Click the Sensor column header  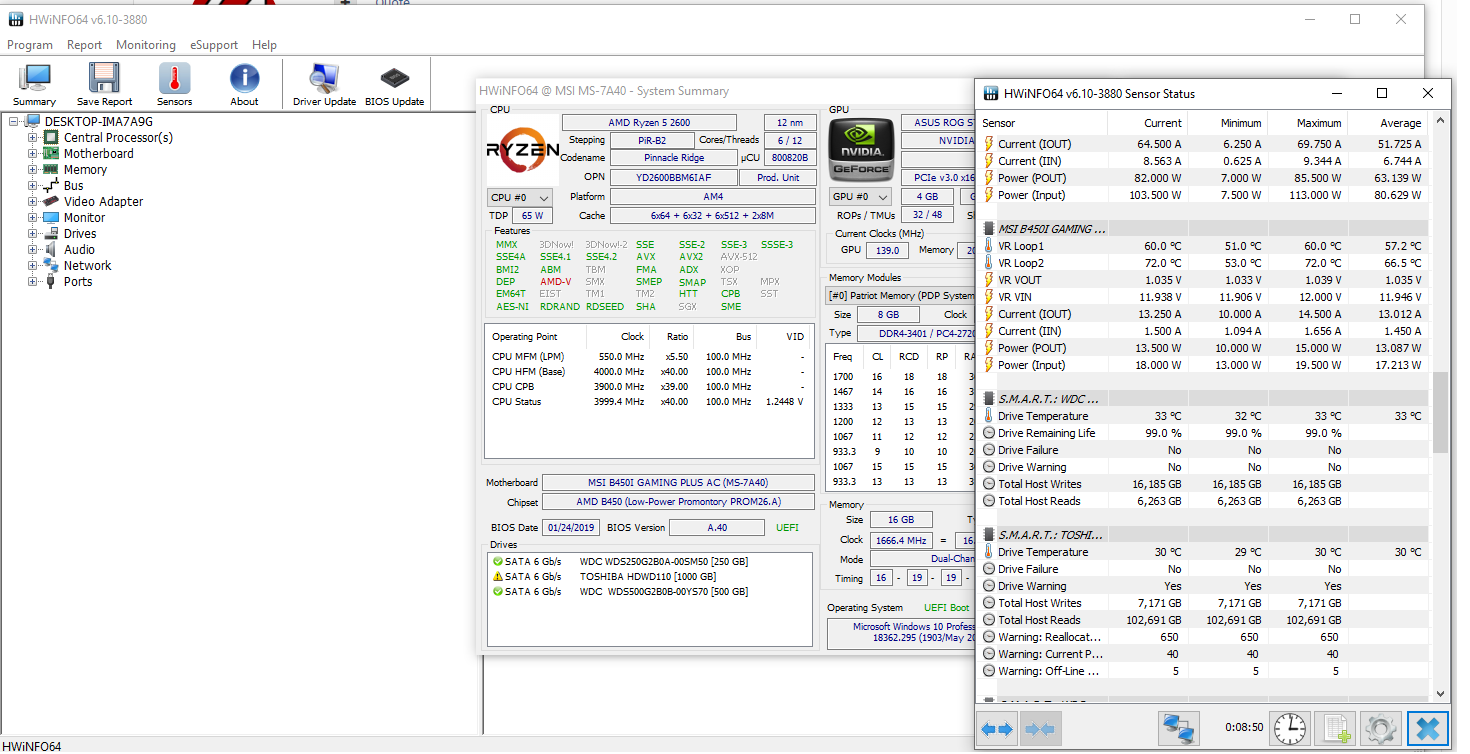1043,123
